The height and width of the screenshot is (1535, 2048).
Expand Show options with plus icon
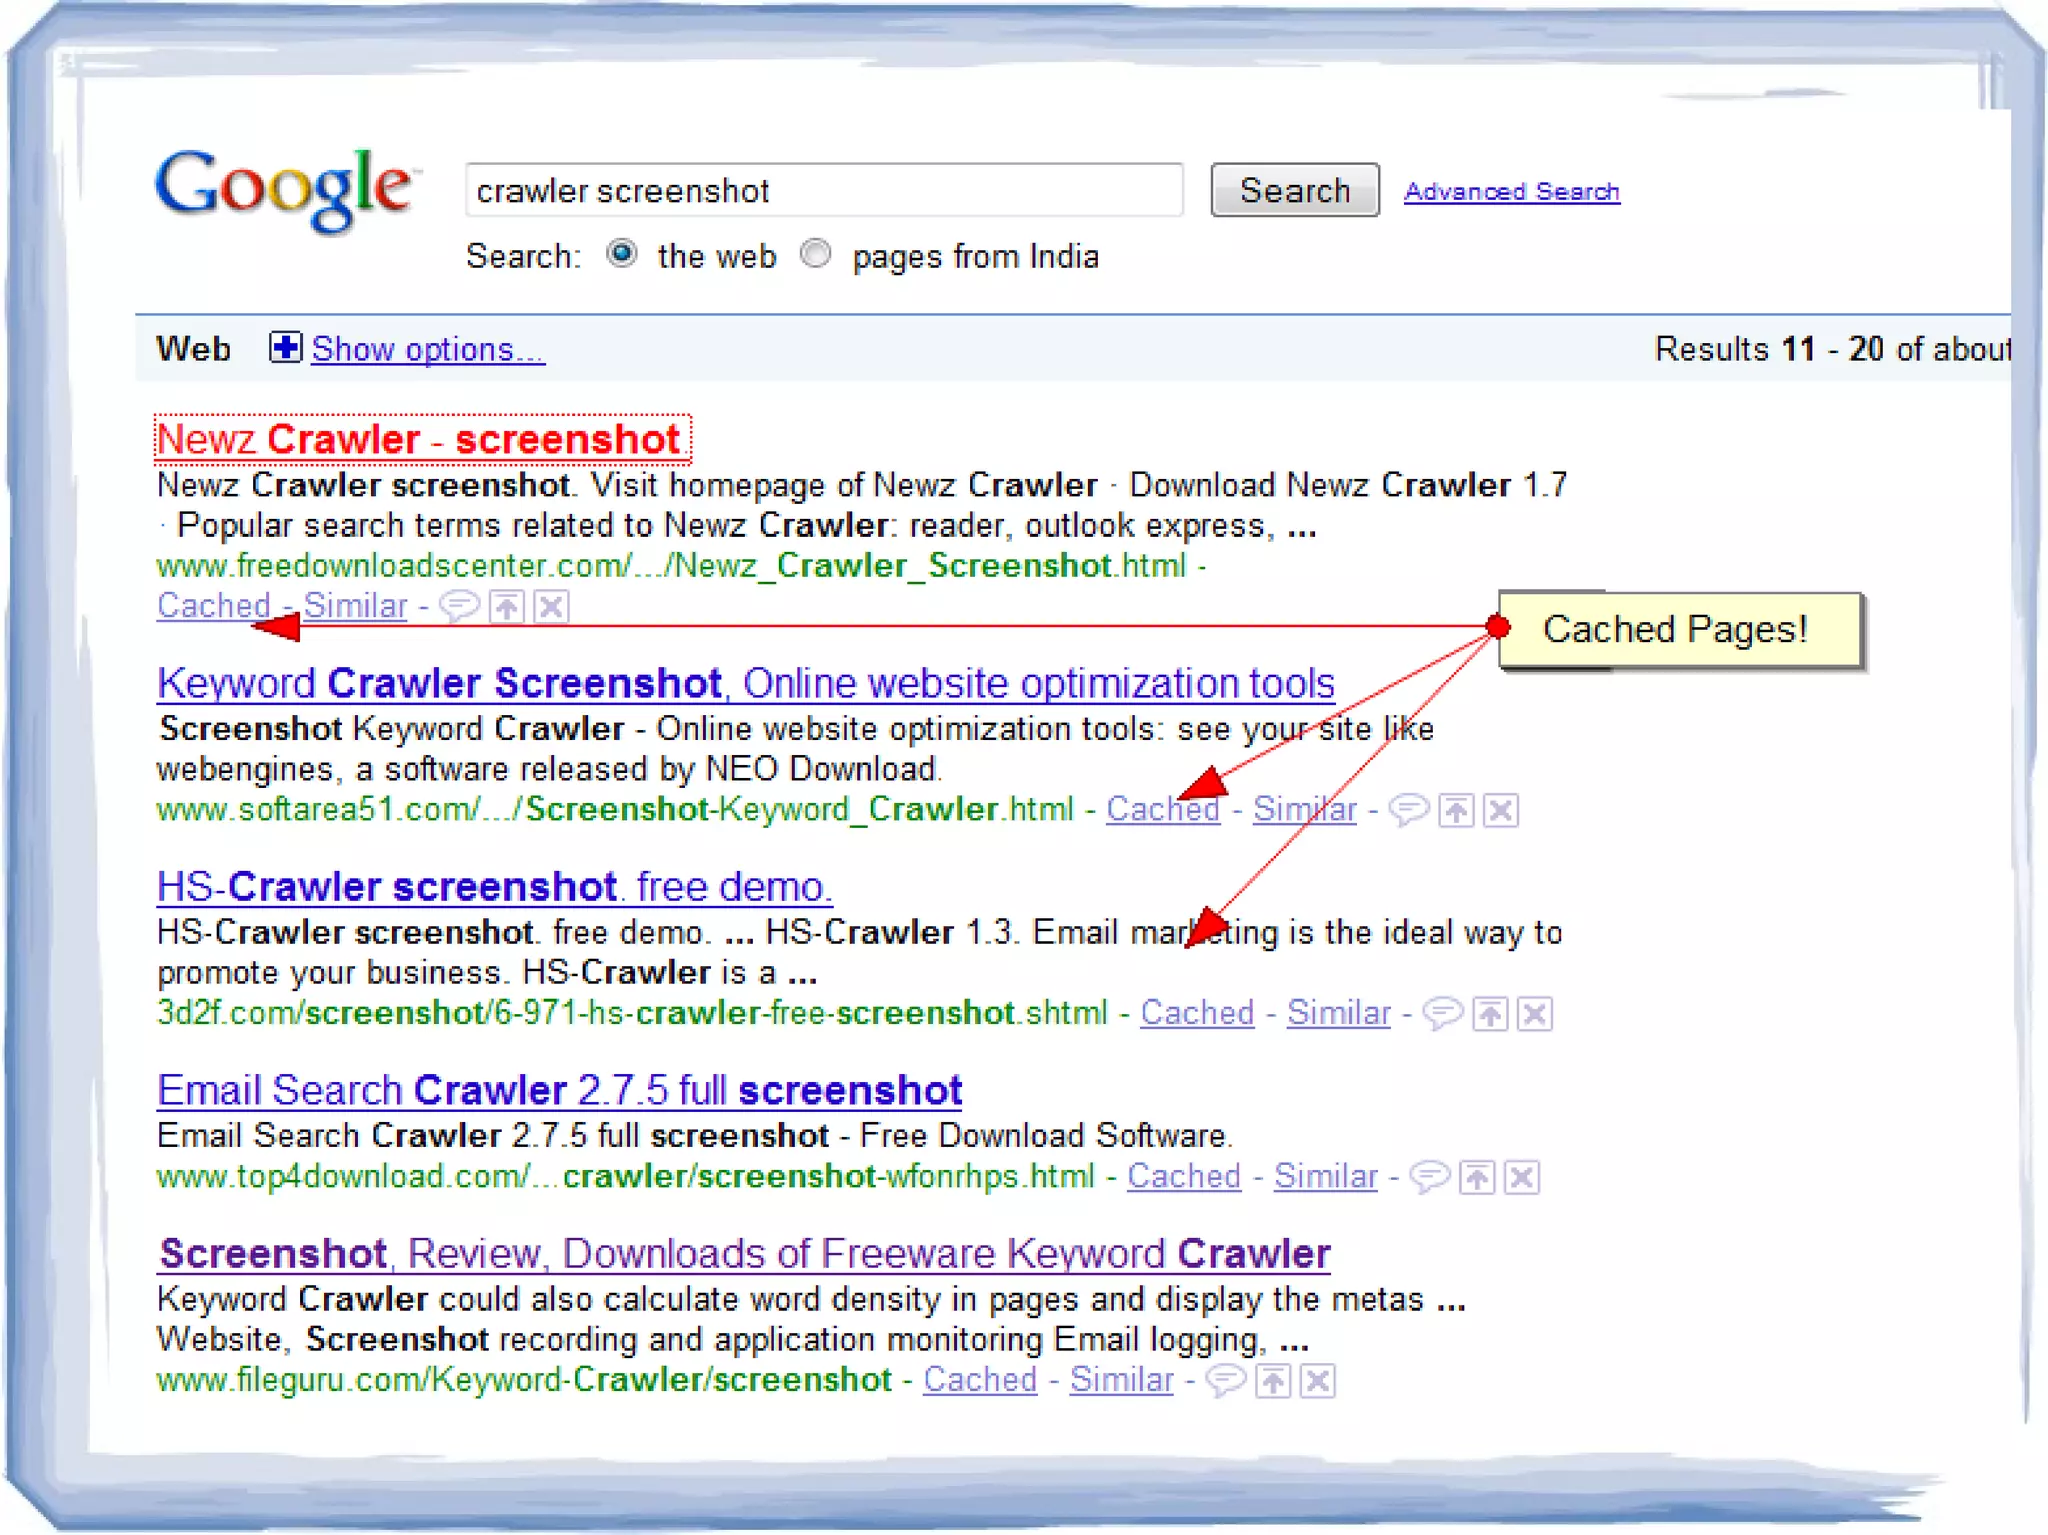pos(285,348)
